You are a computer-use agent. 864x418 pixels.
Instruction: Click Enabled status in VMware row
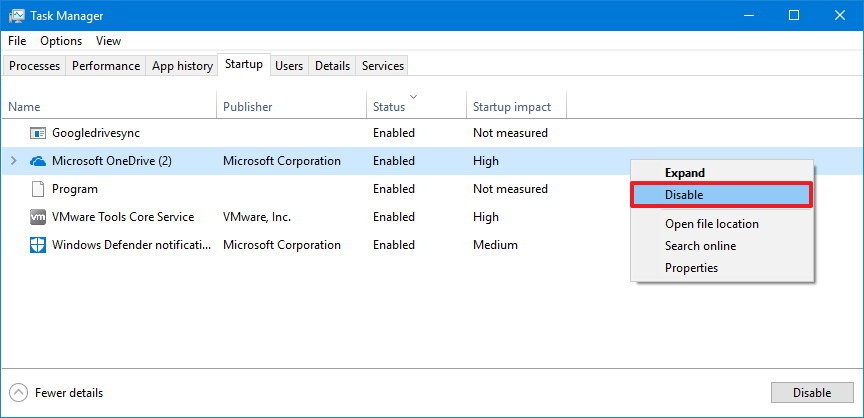[x=394, y=217]
